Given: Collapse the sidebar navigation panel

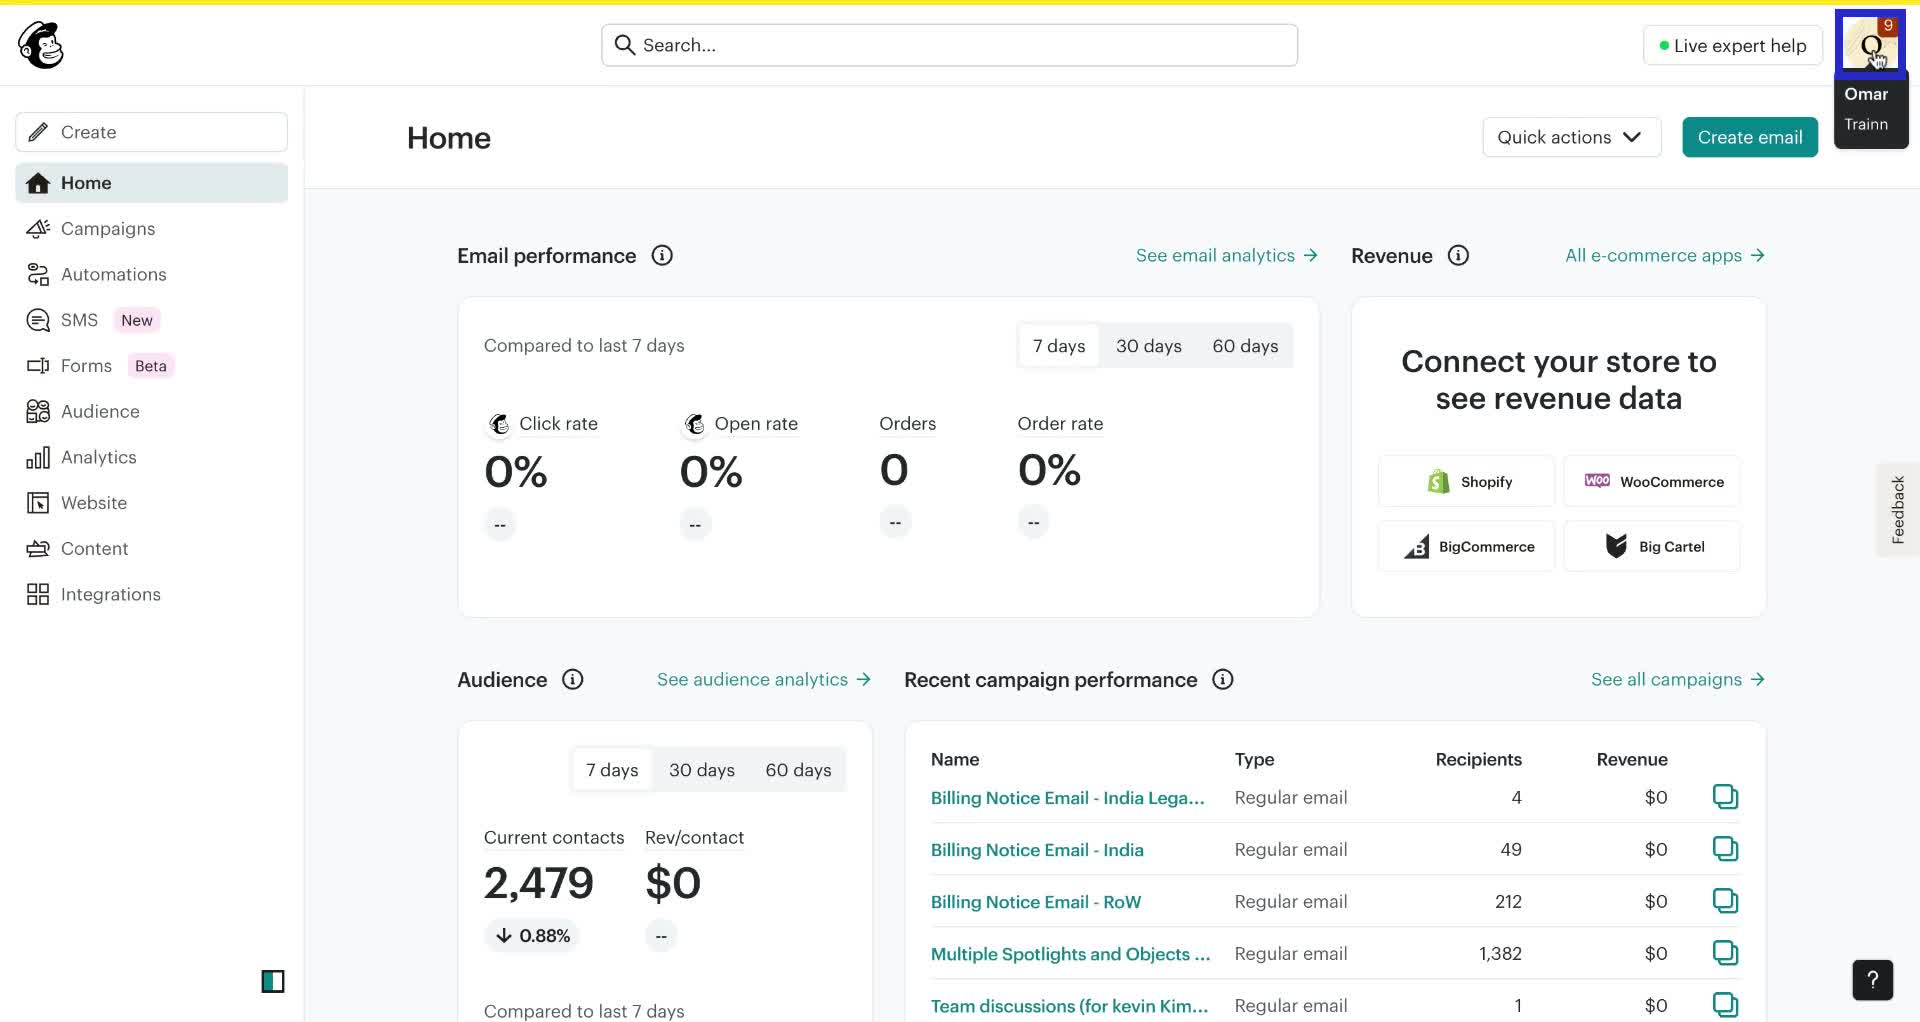Looking at the screenshot, I should pos(273,981).
